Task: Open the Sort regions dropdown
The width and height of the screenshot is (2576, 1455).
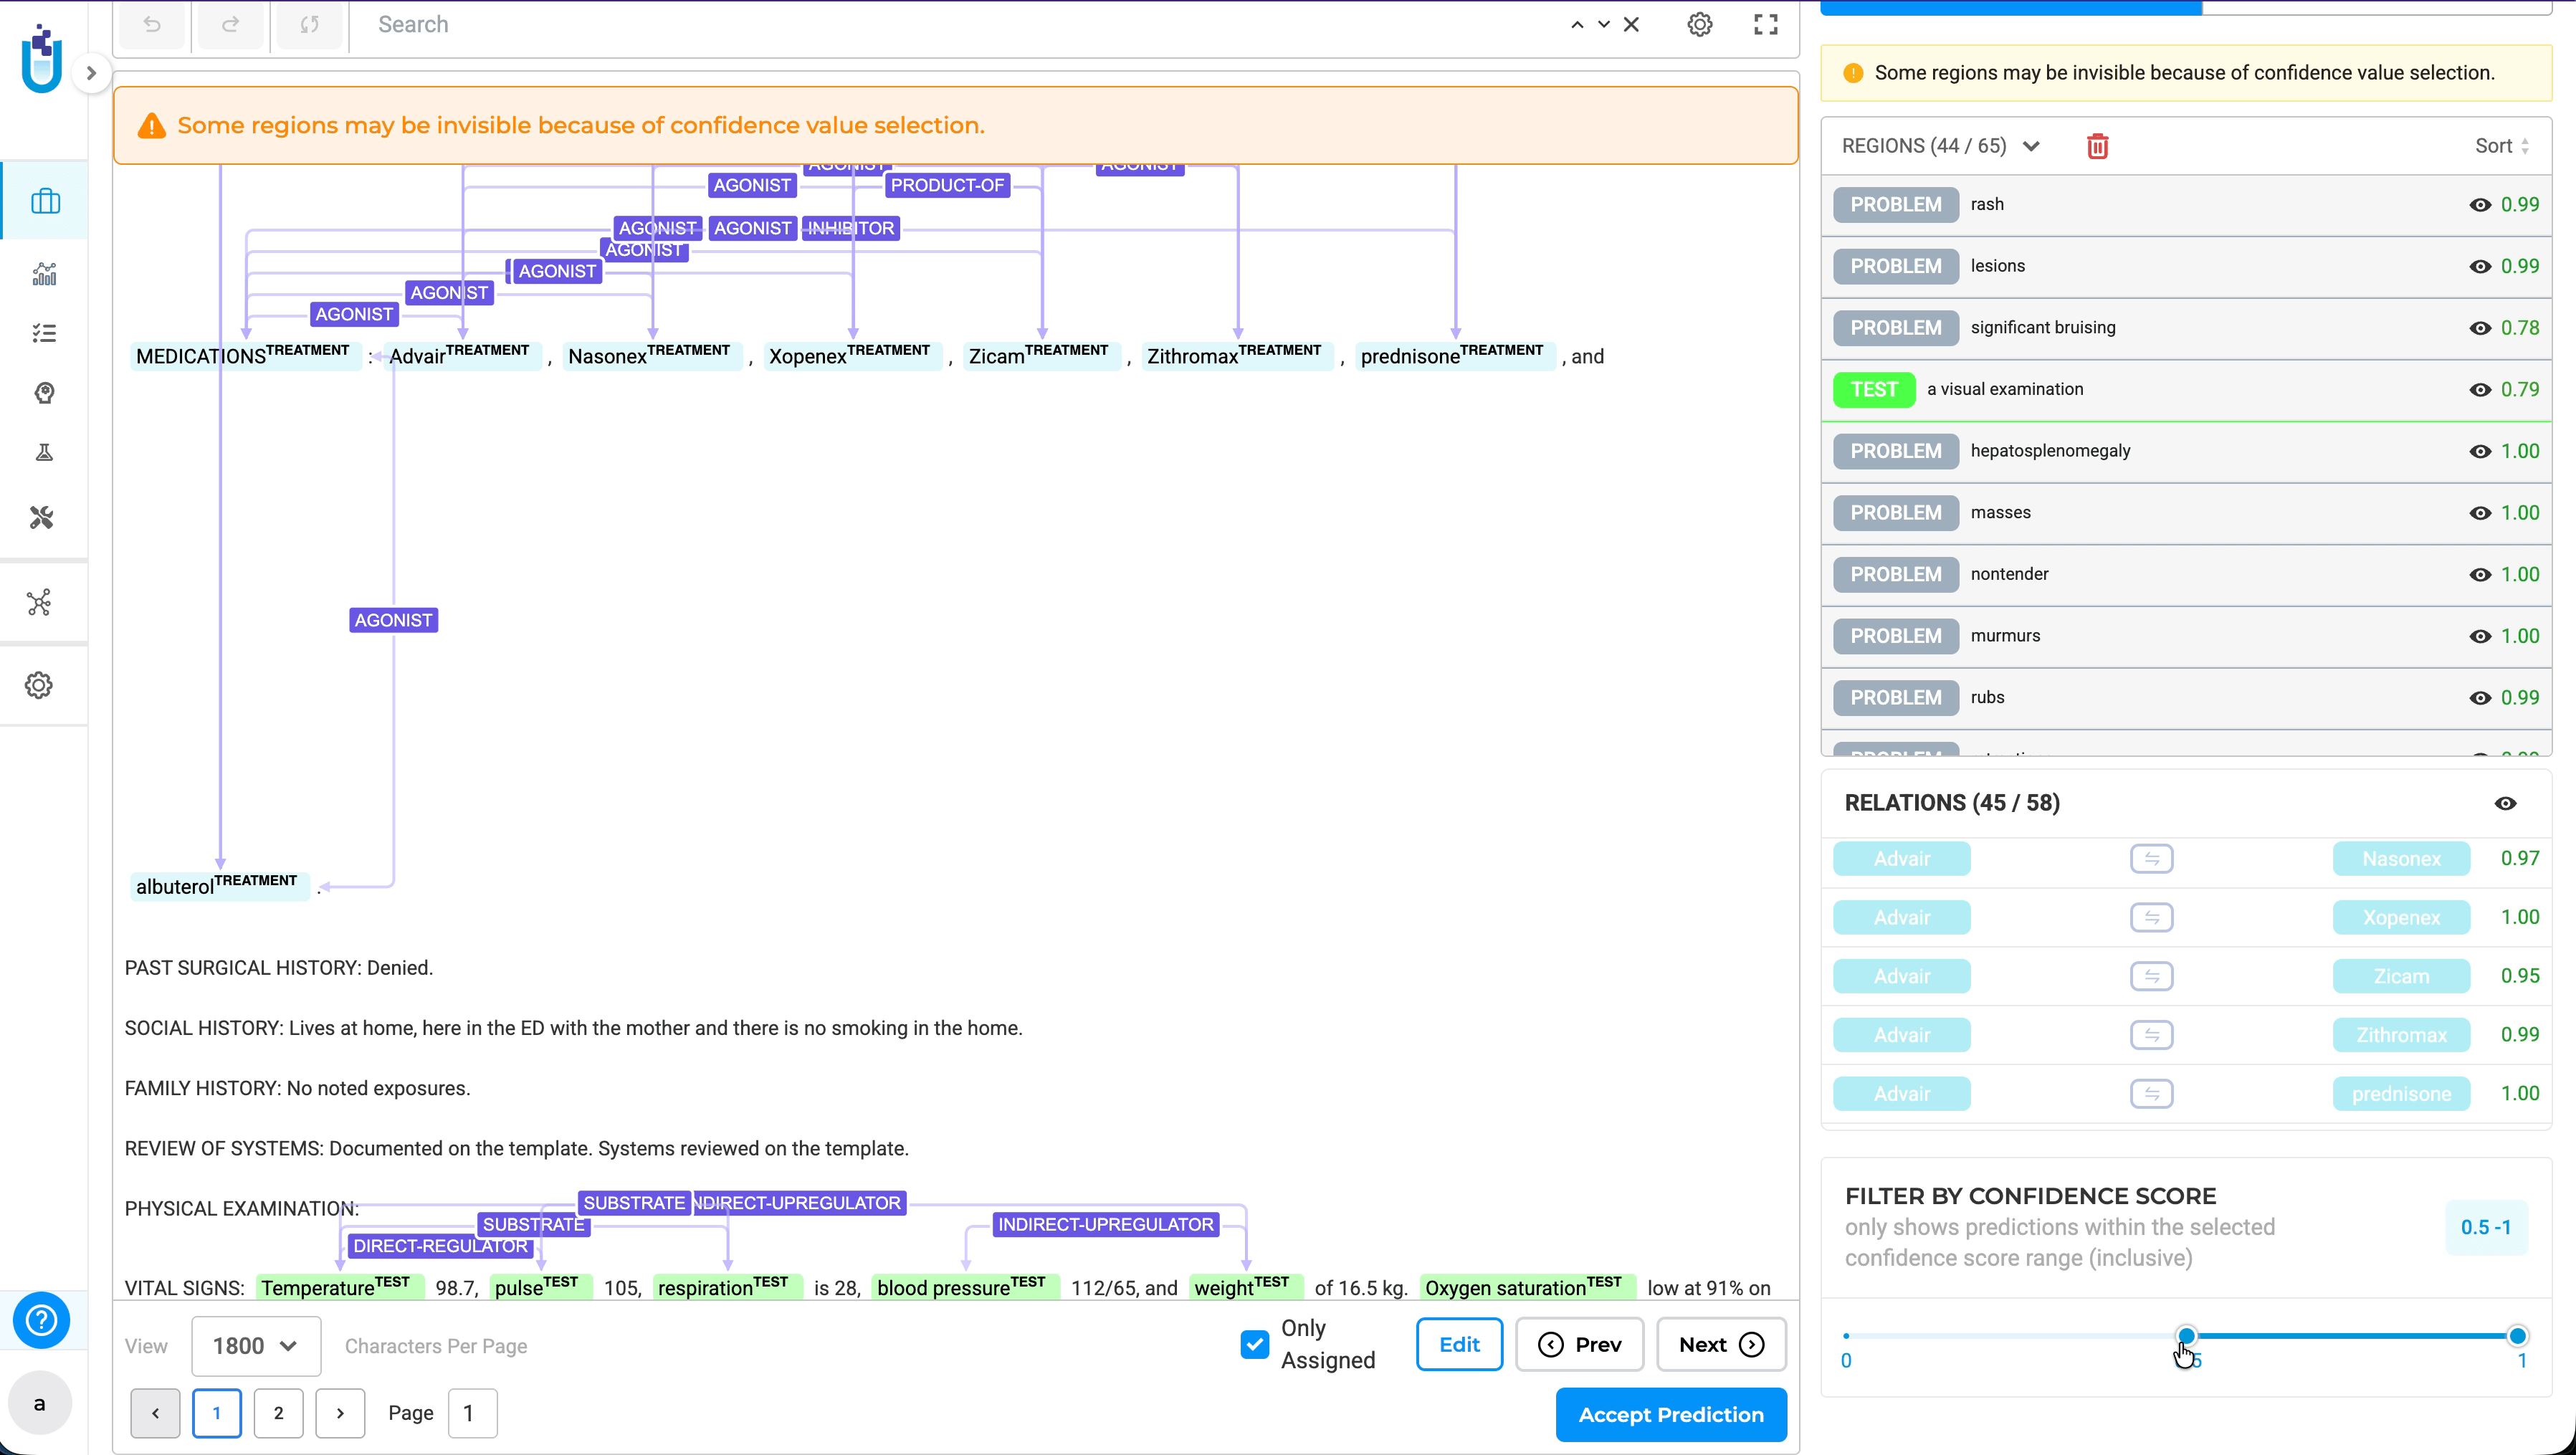Action: (2502, 146)
